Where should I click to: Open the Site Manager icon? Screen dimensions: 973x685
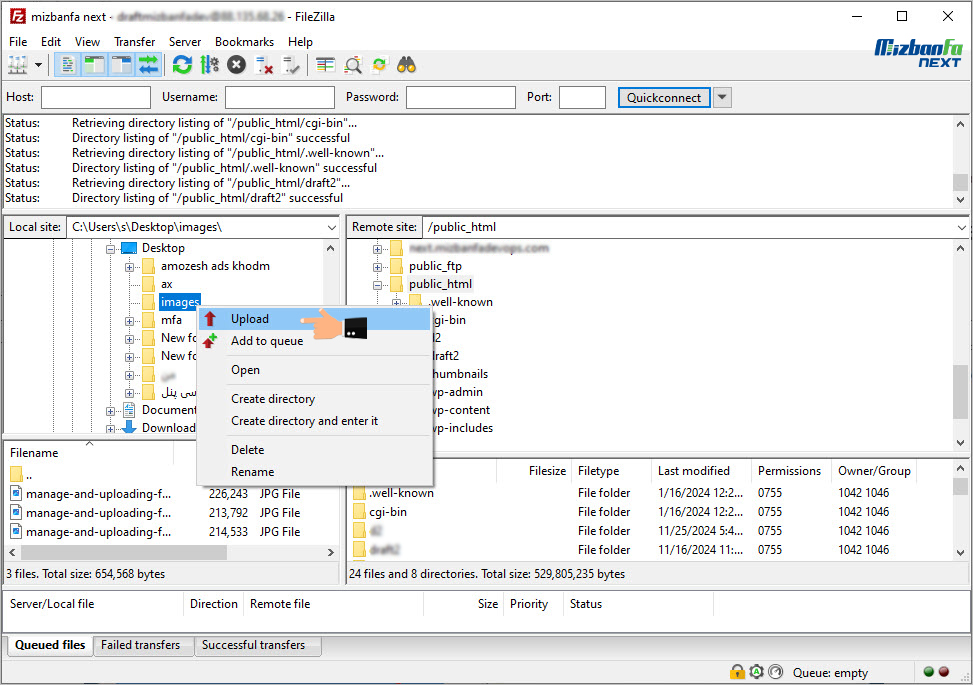[17, 65]
